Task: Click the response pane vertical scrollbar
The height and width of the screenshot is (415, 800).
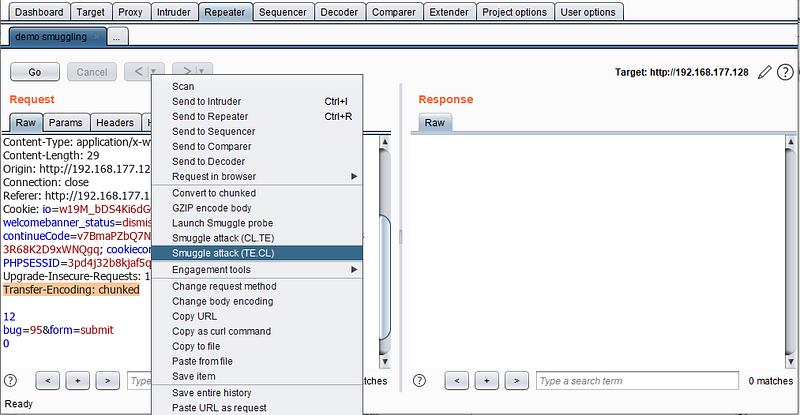Action: pyautogui.click(x=790, y=251)
